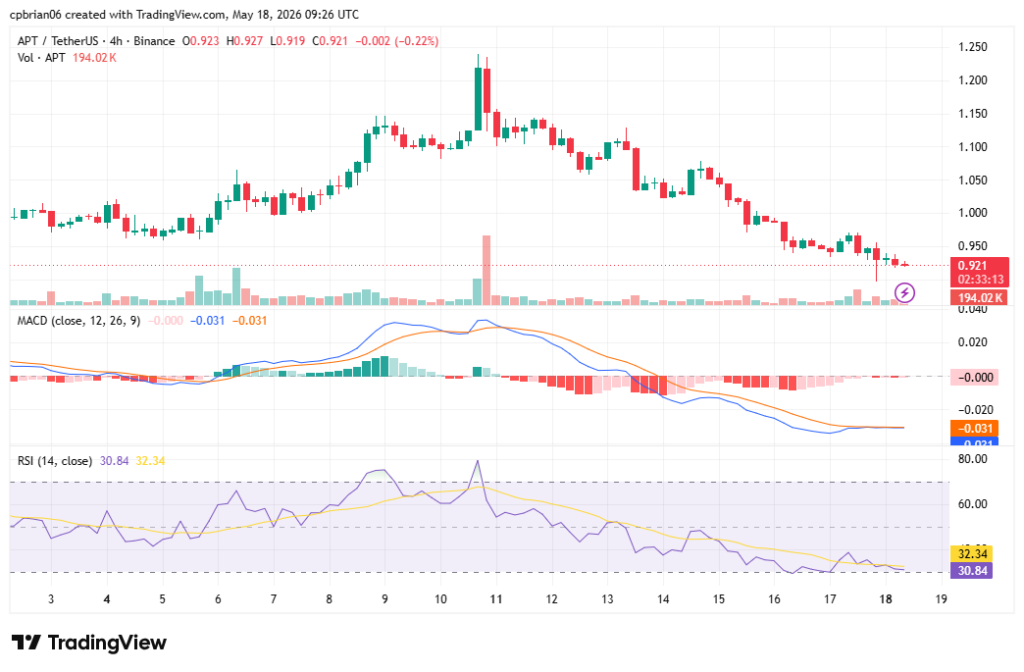Click the orange -0.031 MACD signal tag
Image resolution: width=1024 pixels, height=672 pixels.
click(x=974, y=428)
